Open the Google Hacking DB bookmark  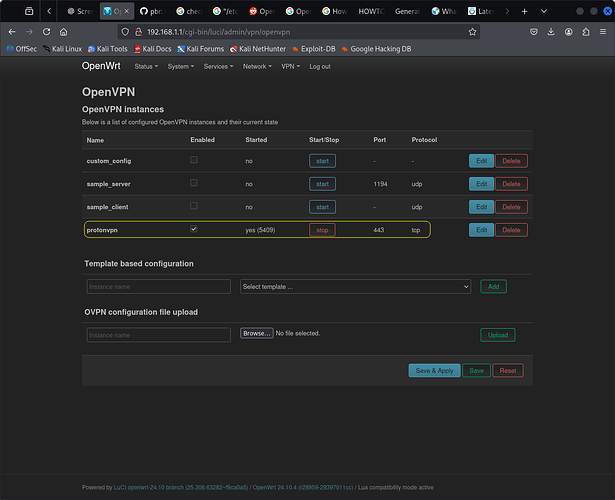381,48
